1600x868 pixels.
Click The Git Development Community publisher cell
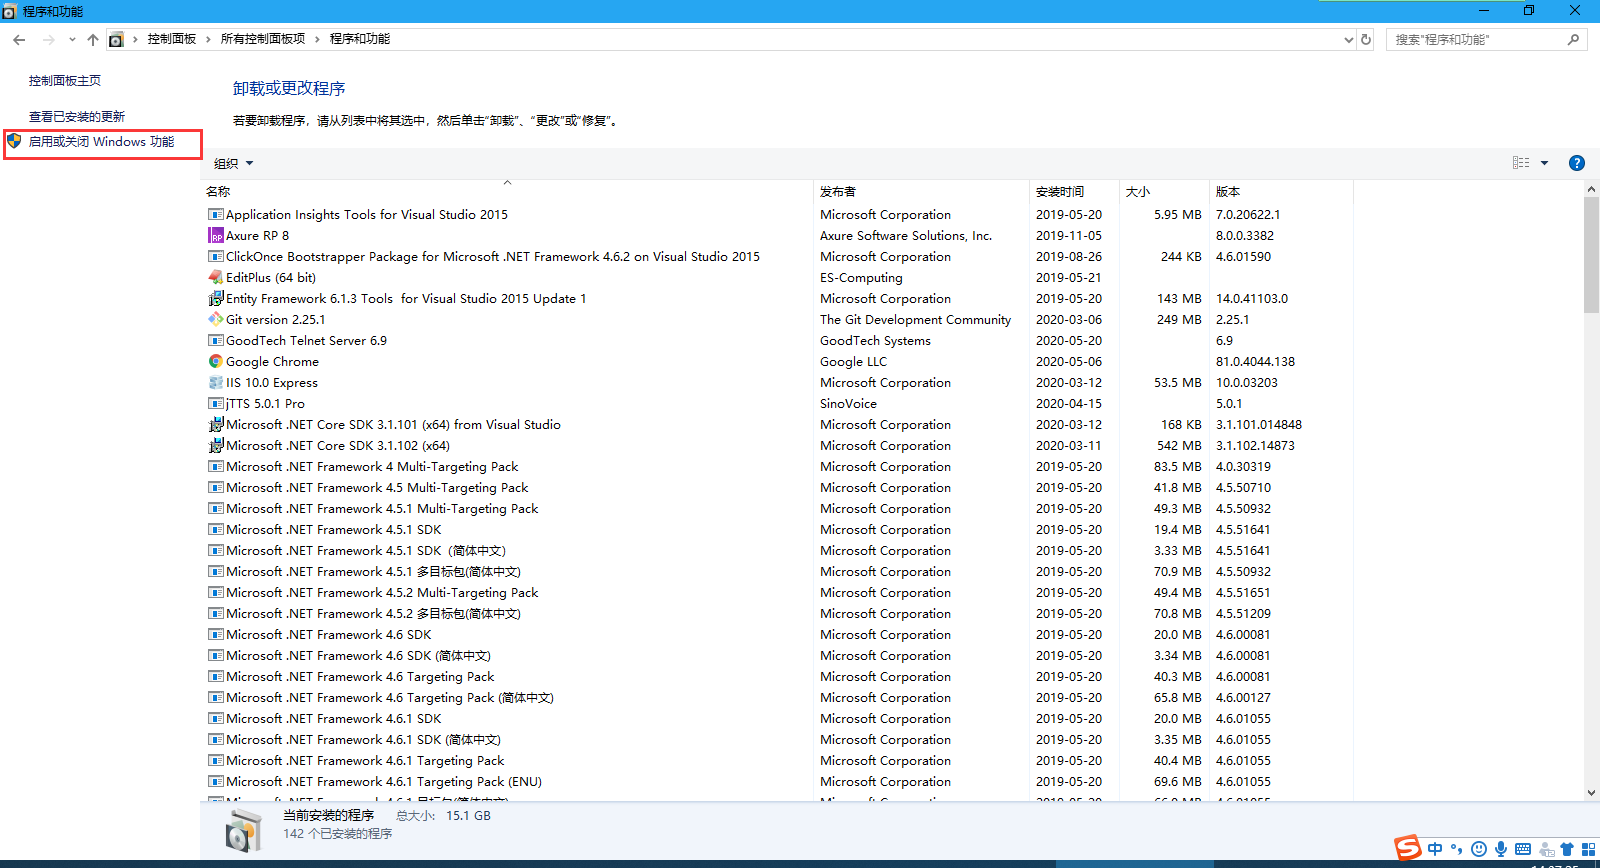tap(915, 320)
